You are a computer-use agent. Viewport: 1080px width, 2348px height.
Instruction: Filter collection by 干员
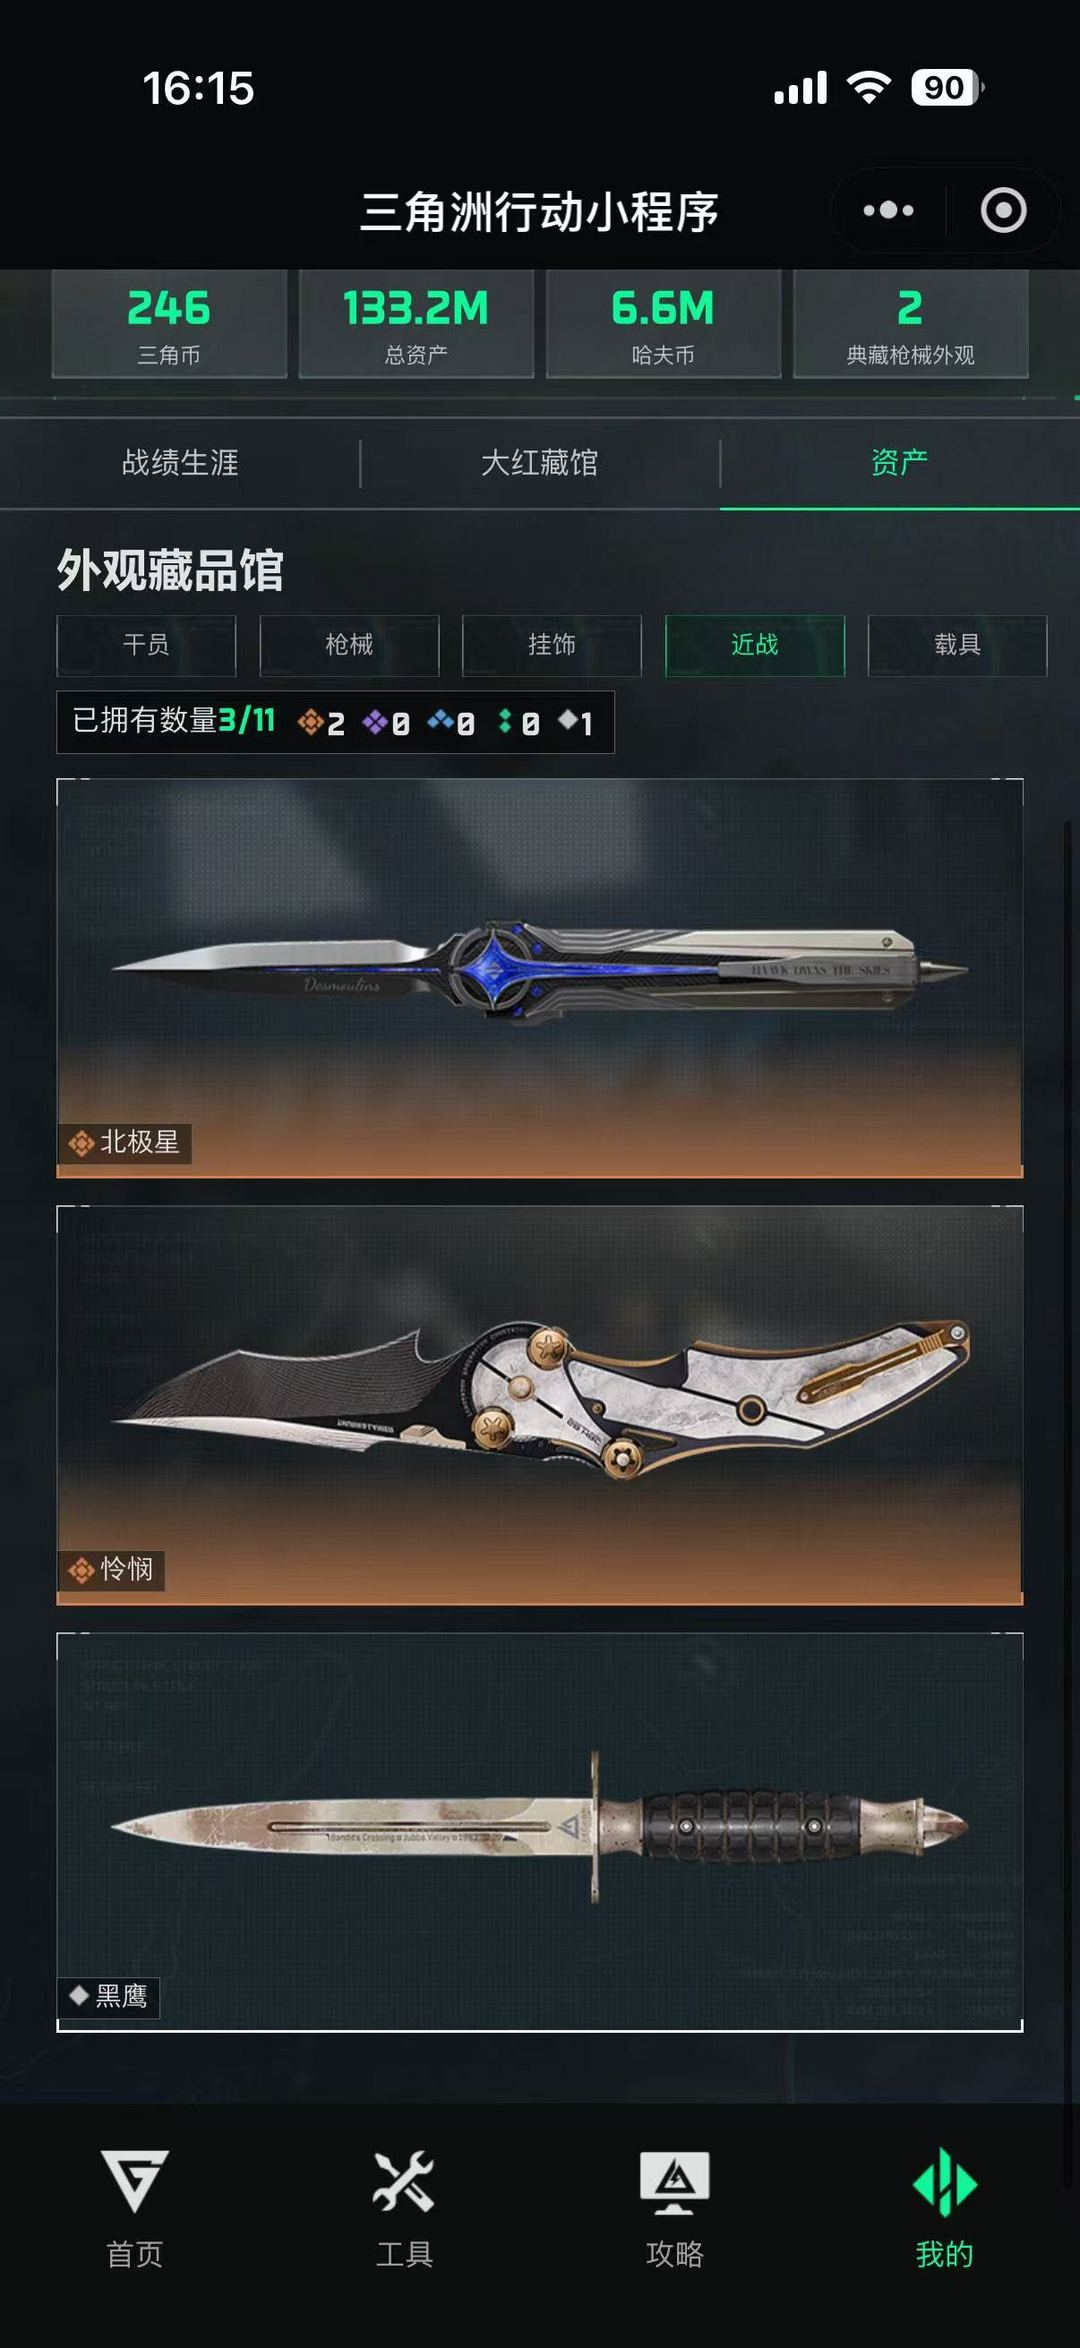click(146, 645)
